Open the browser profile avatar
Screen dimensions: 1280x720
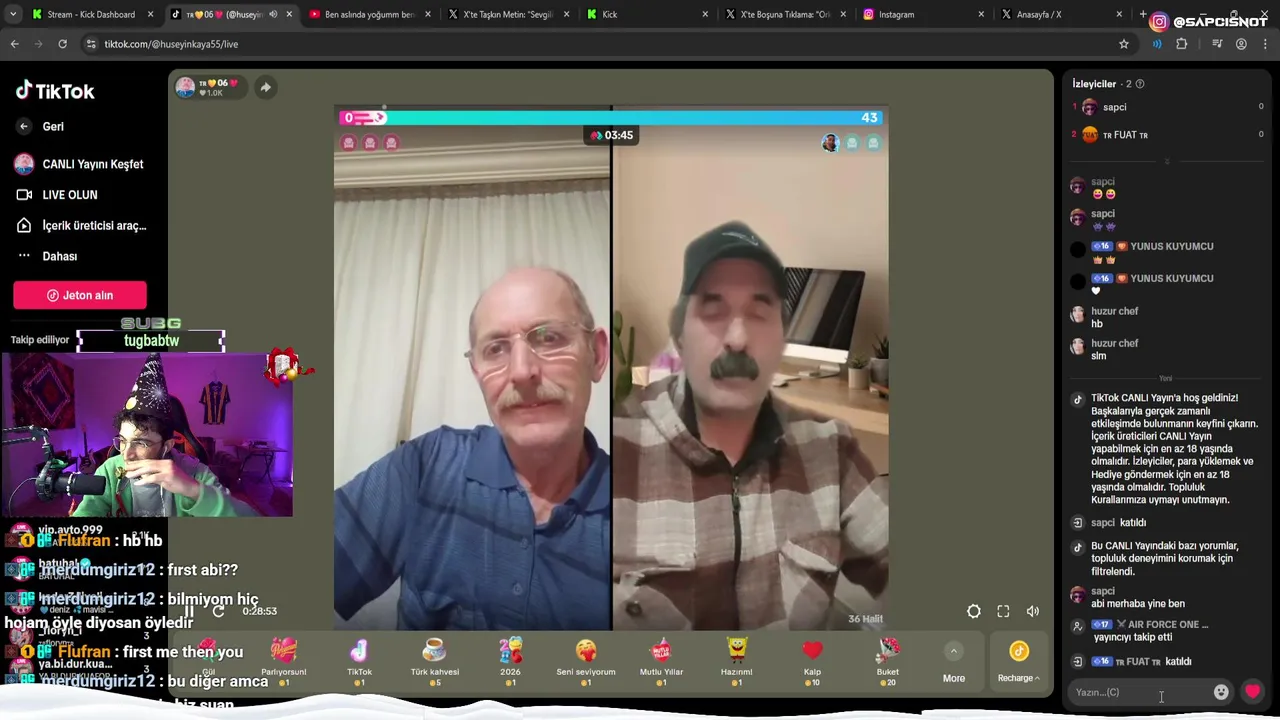click(1241, 44)
